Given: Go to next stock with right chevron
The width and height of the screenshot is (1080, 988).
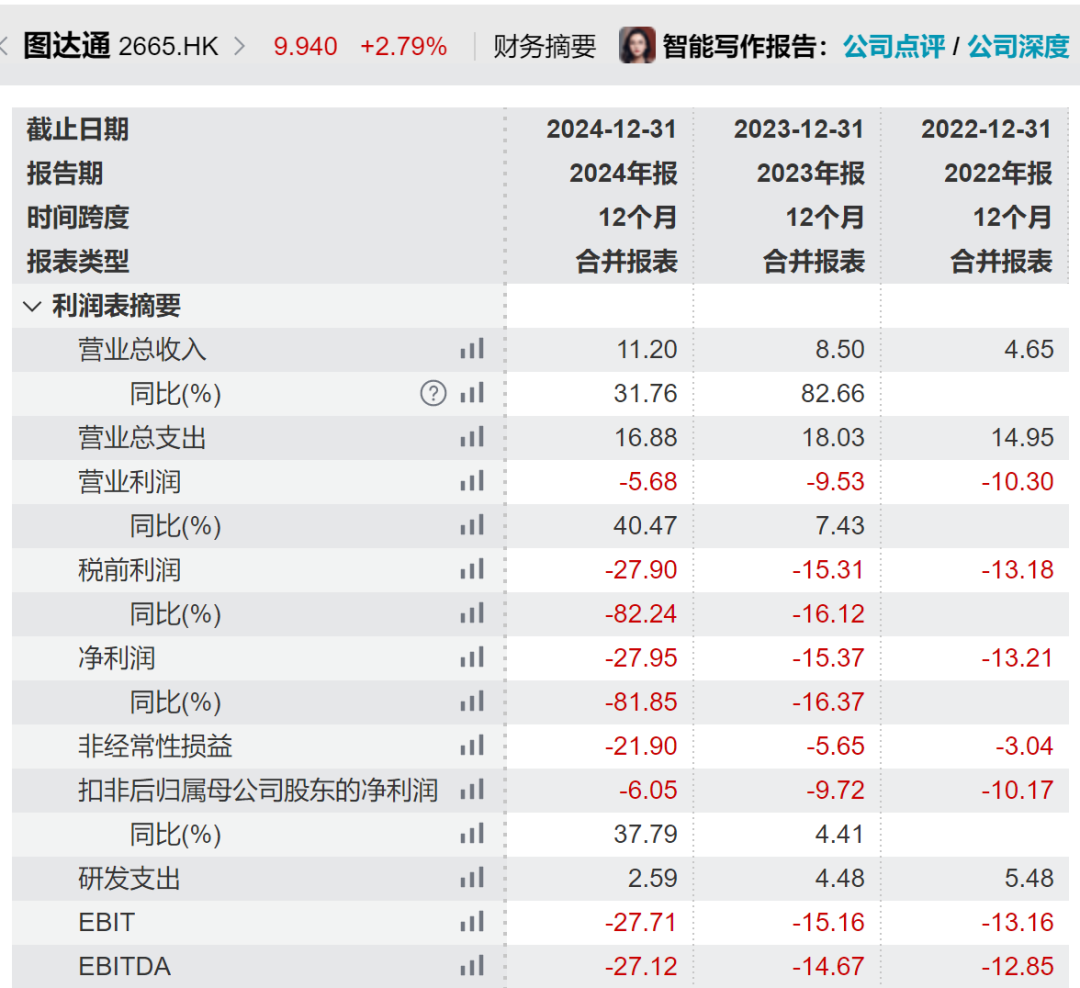Looking at the screenshot, I should 240,46.
